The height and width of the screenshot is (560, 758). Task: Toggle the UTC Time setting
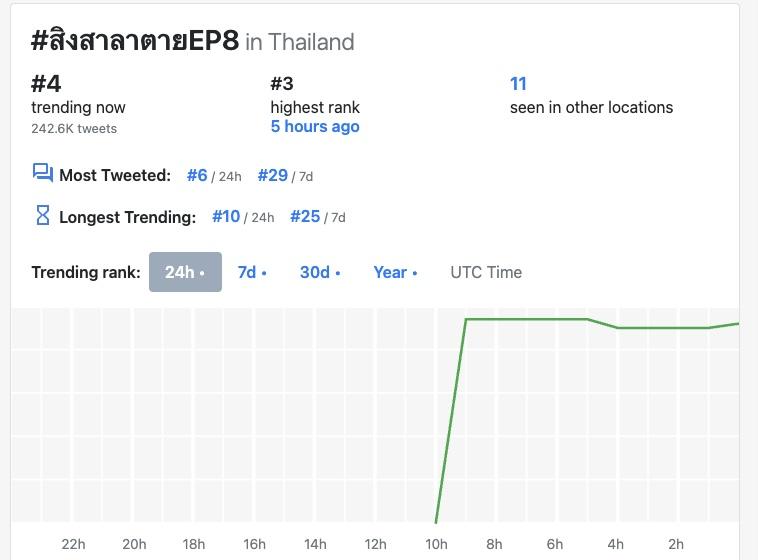point(486,272)
